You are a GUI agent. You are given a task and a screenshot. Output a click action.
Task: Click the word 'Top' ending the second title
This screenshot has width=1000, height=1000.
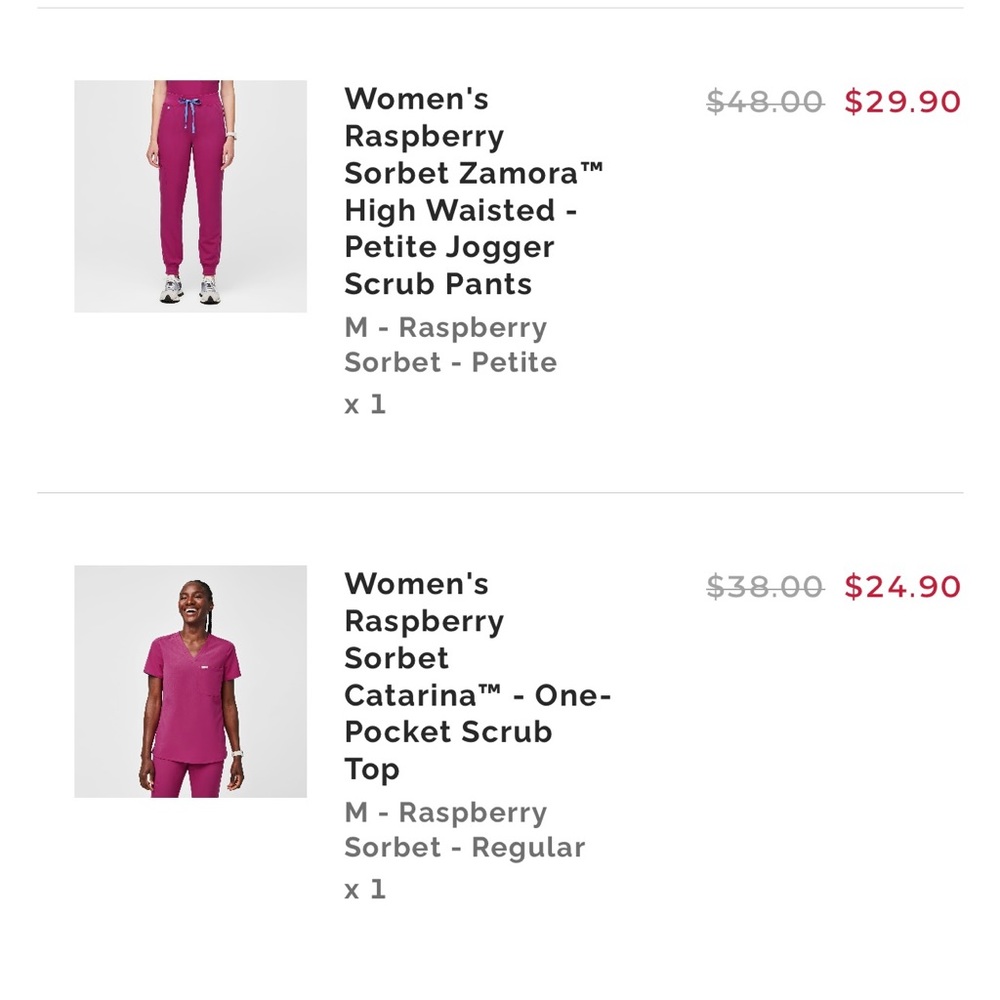tap(372, 770)
